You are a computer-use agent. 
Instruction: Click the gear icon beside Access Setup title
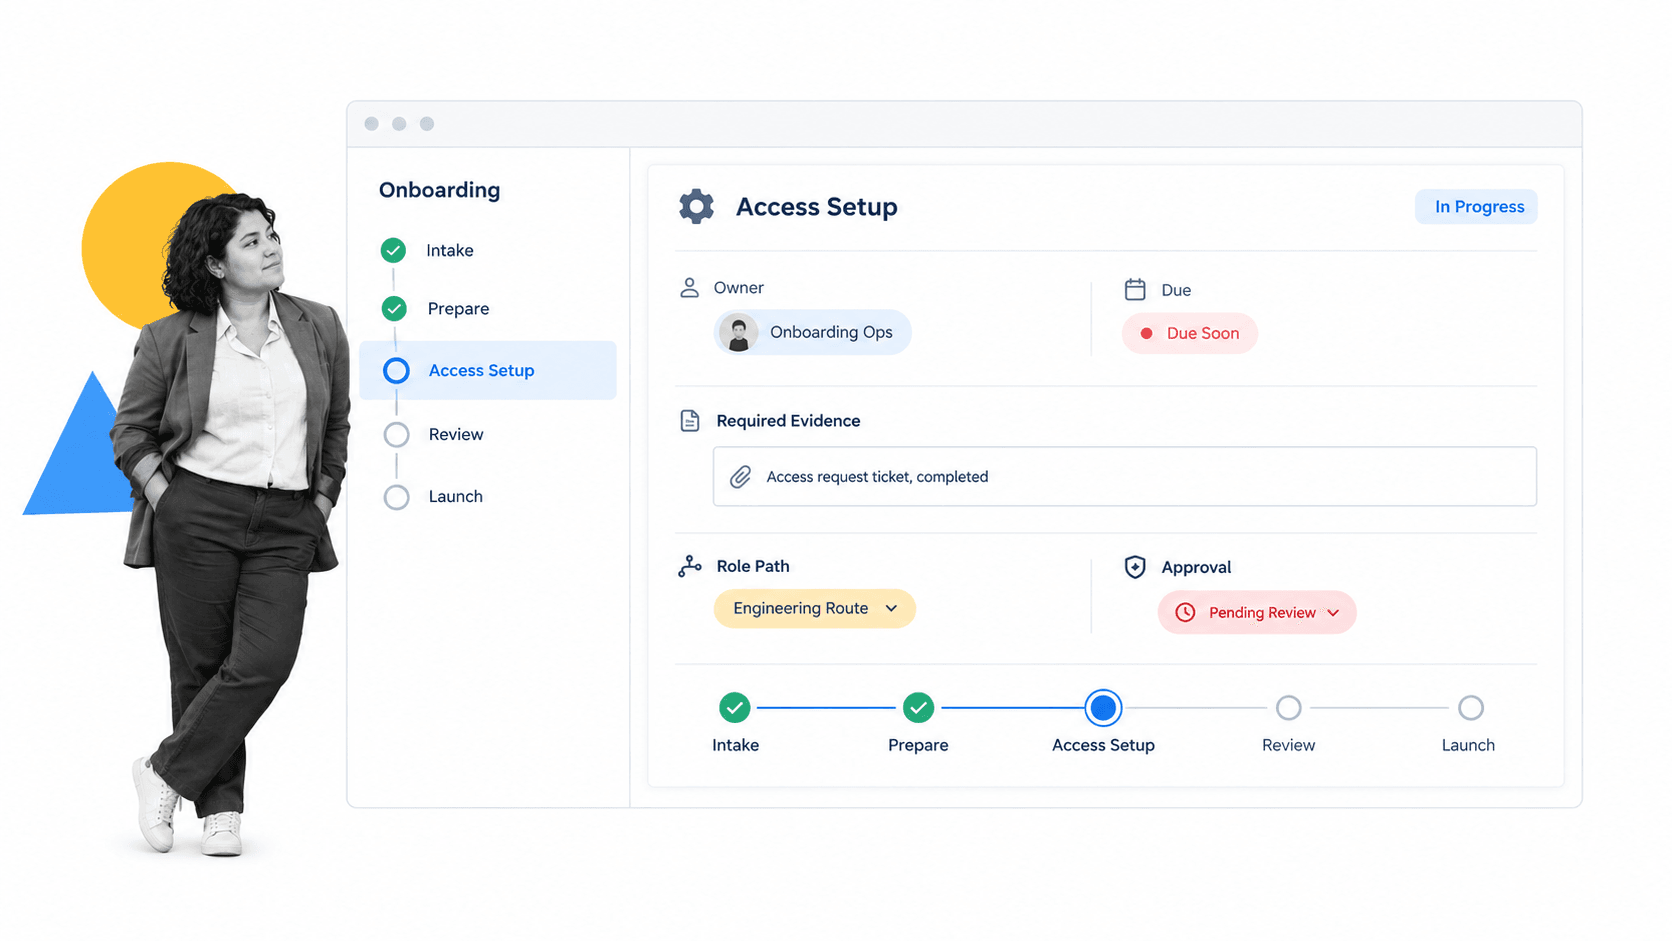coord(696,206)
